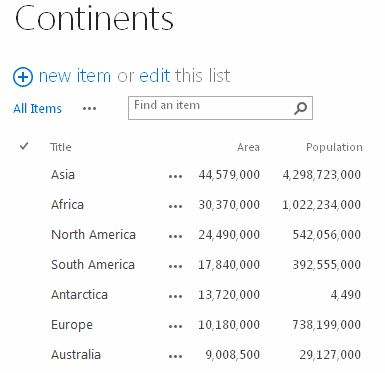The width and height of the screenshot is (385, 373).
Task: Click population value 29,127,000
Action: click(x=330, y=355)
